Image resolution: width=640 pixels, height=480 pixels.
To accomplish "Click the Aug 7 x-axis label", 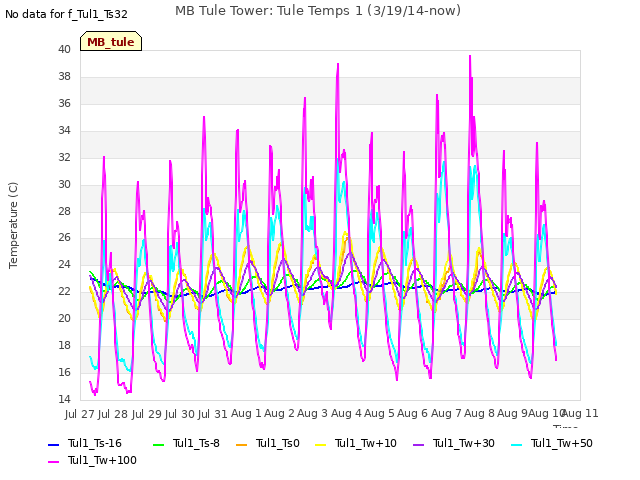I will tap(446, 413).
